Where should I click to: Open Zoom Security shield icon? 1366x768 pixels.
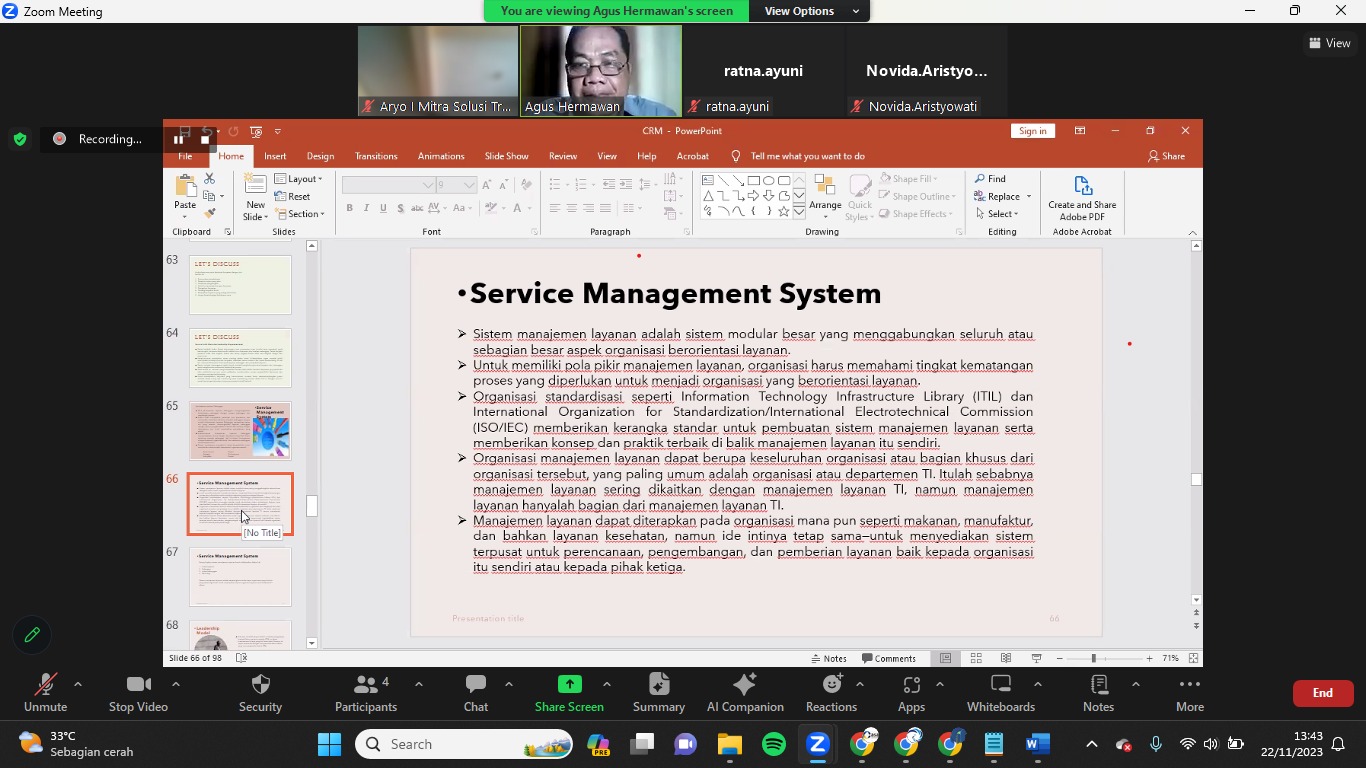click(261, 684)
